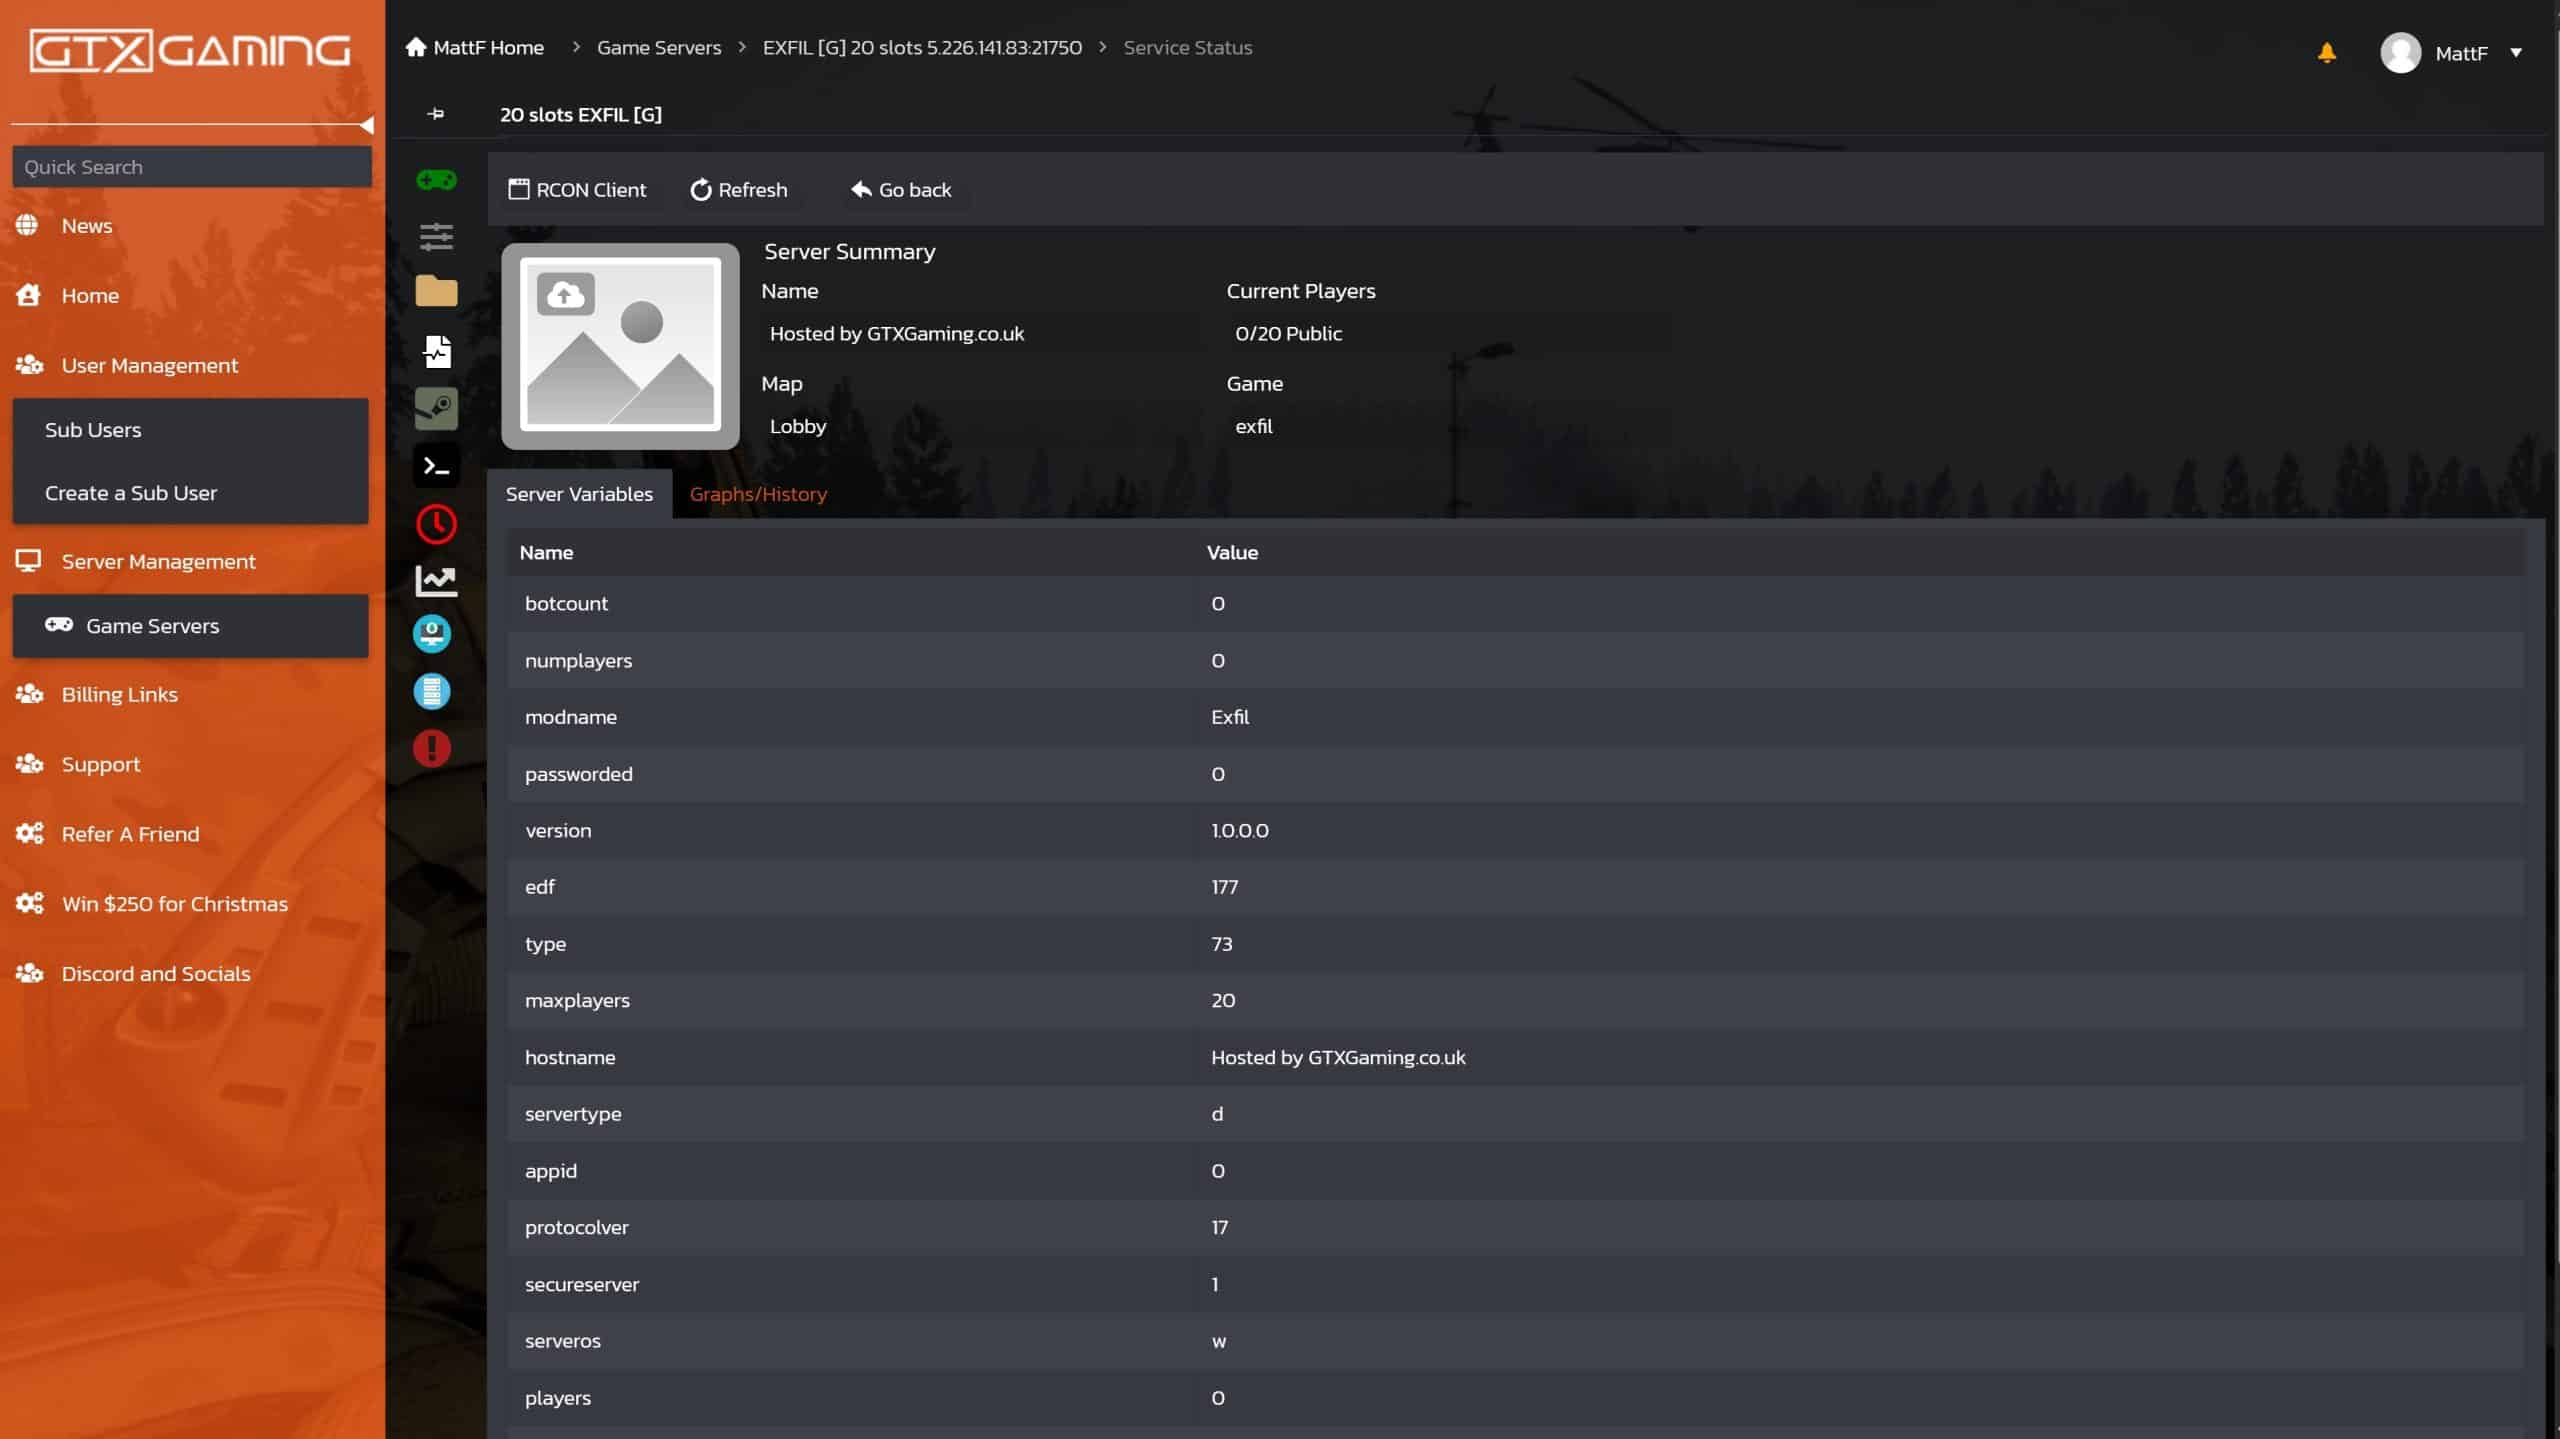Select the secureserver row
The image size is (2560, 1439).
1515,1285
